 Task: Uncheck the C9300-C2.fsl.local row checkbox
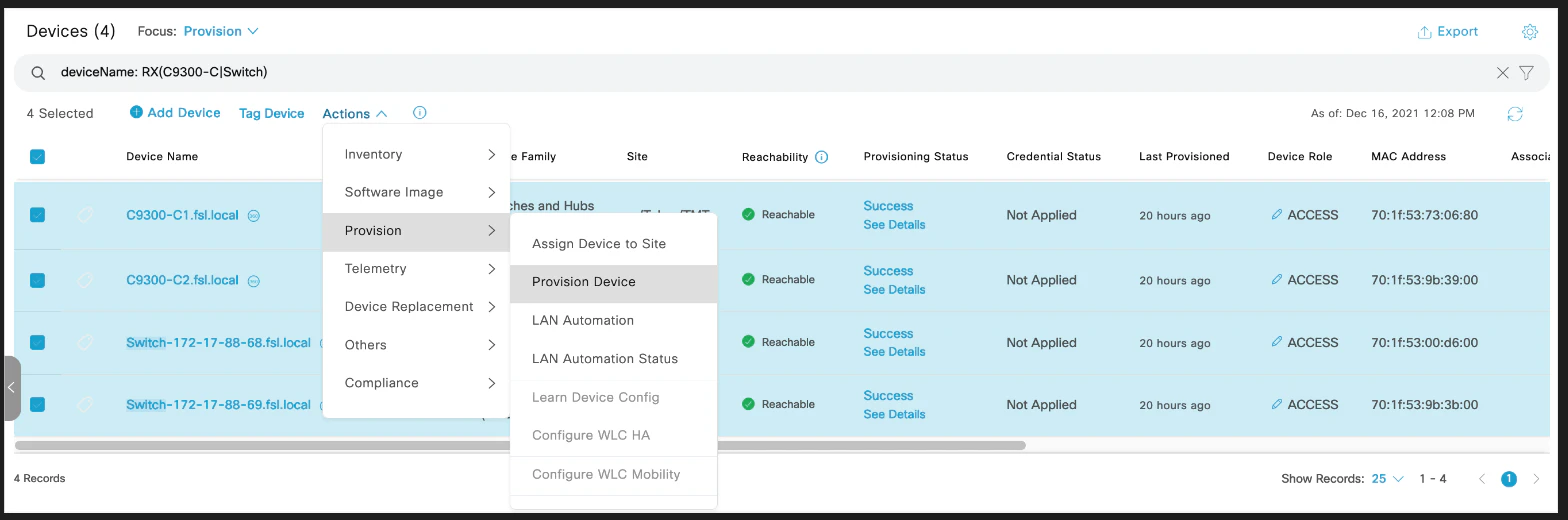coord(37,280)
